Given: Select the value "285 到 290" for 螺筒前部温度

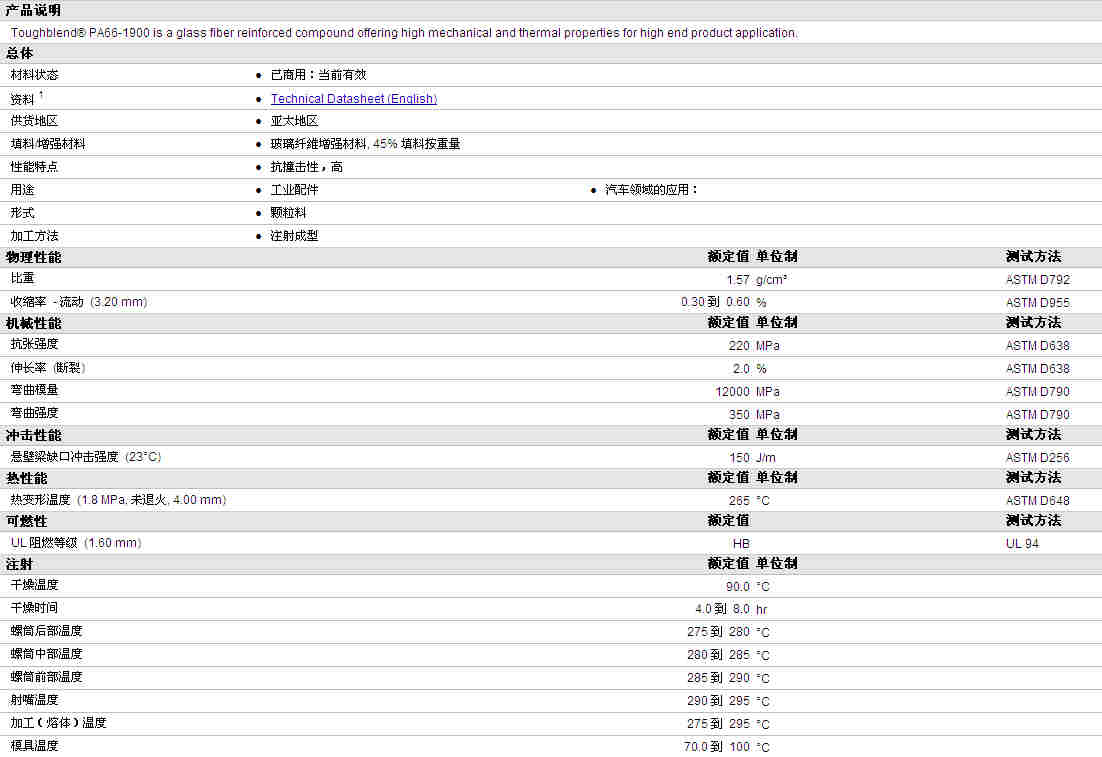Looking at the screenshot, I should (x=718, y=678).
